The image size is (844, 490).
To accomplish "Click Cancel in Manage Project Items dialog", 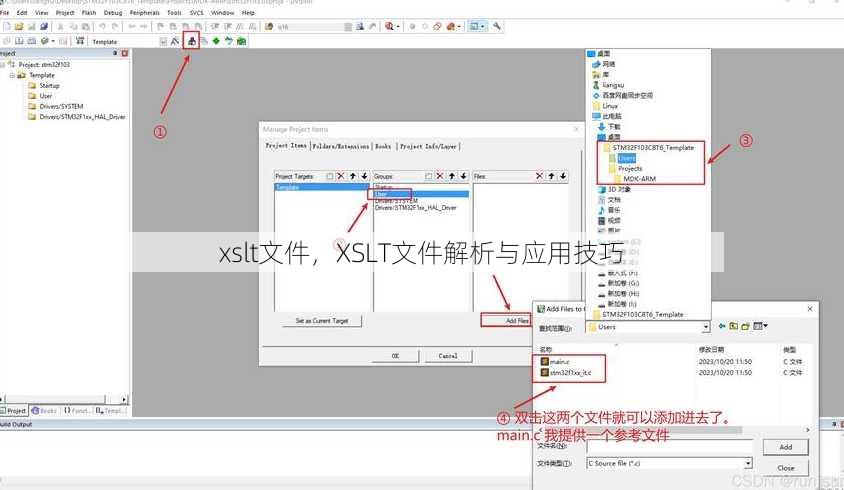I will 448,356.
